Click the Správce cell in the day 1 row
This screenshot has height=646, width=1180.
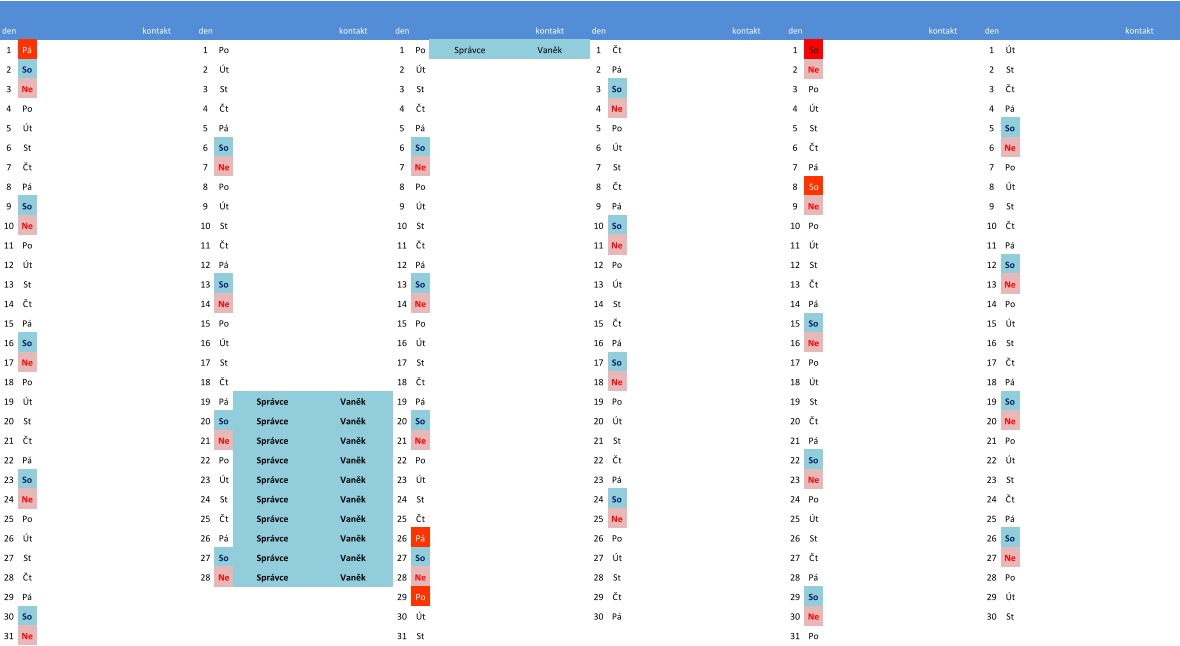click(x=470, y=50)
